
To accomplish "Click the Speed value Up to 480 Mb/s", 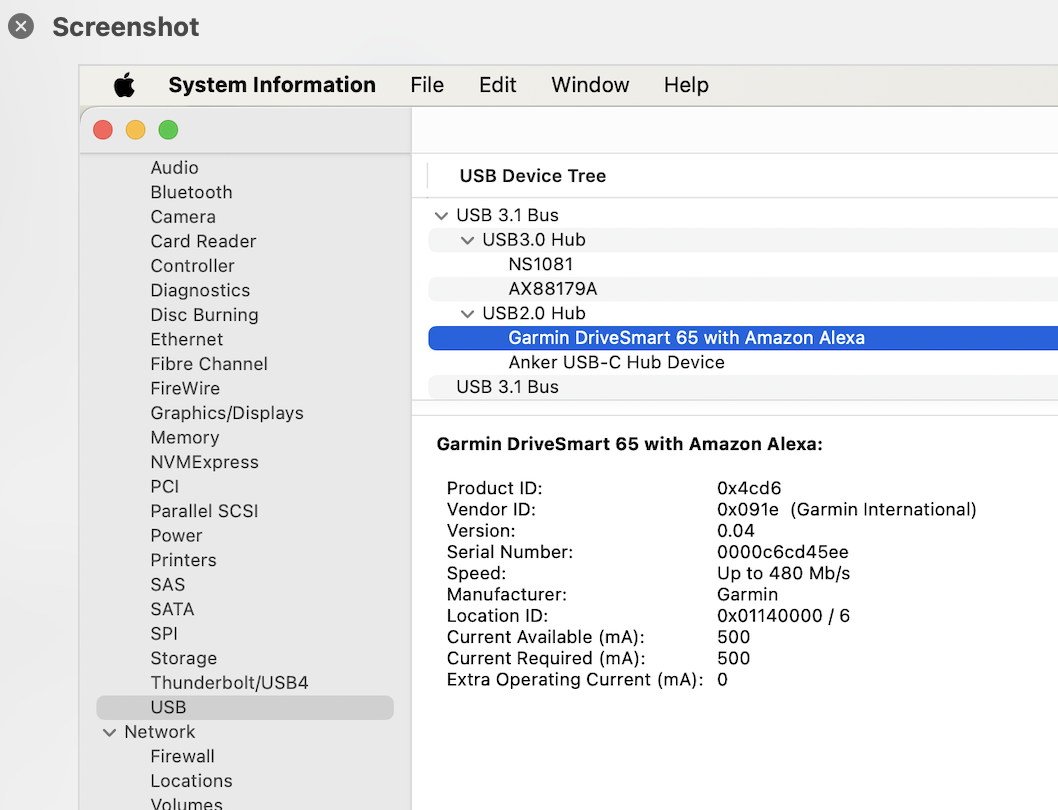I will coord(783,573).
